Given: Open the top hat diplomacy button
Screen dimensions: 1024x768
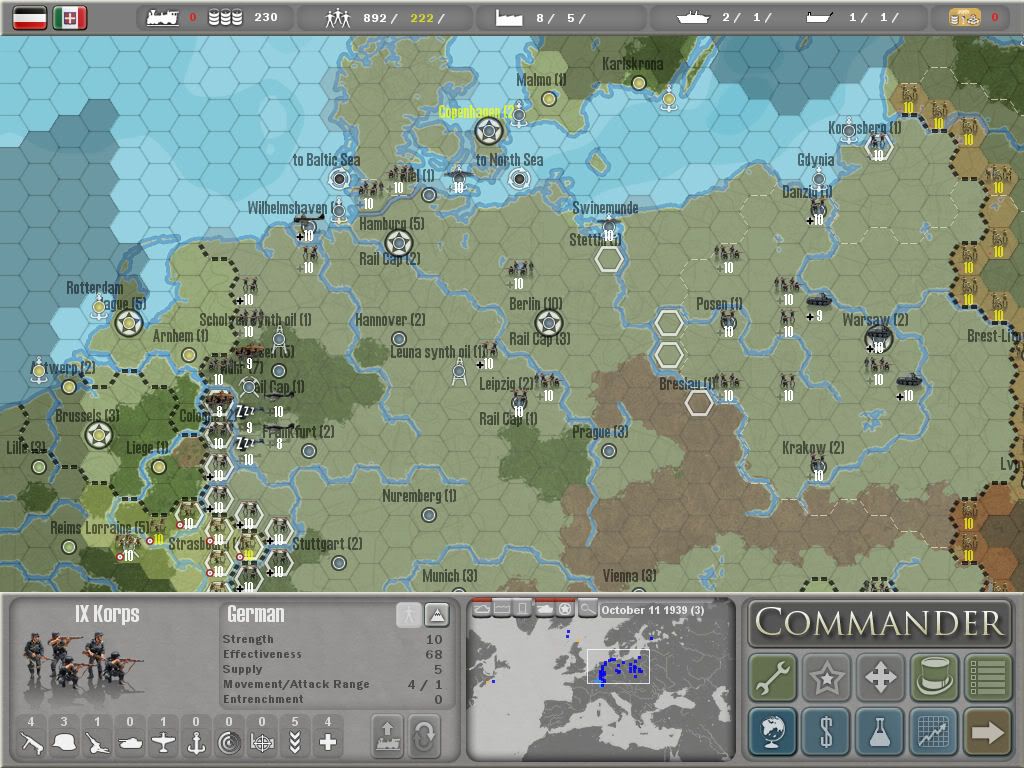Looking at the screenshot, I should click(934, 677).
